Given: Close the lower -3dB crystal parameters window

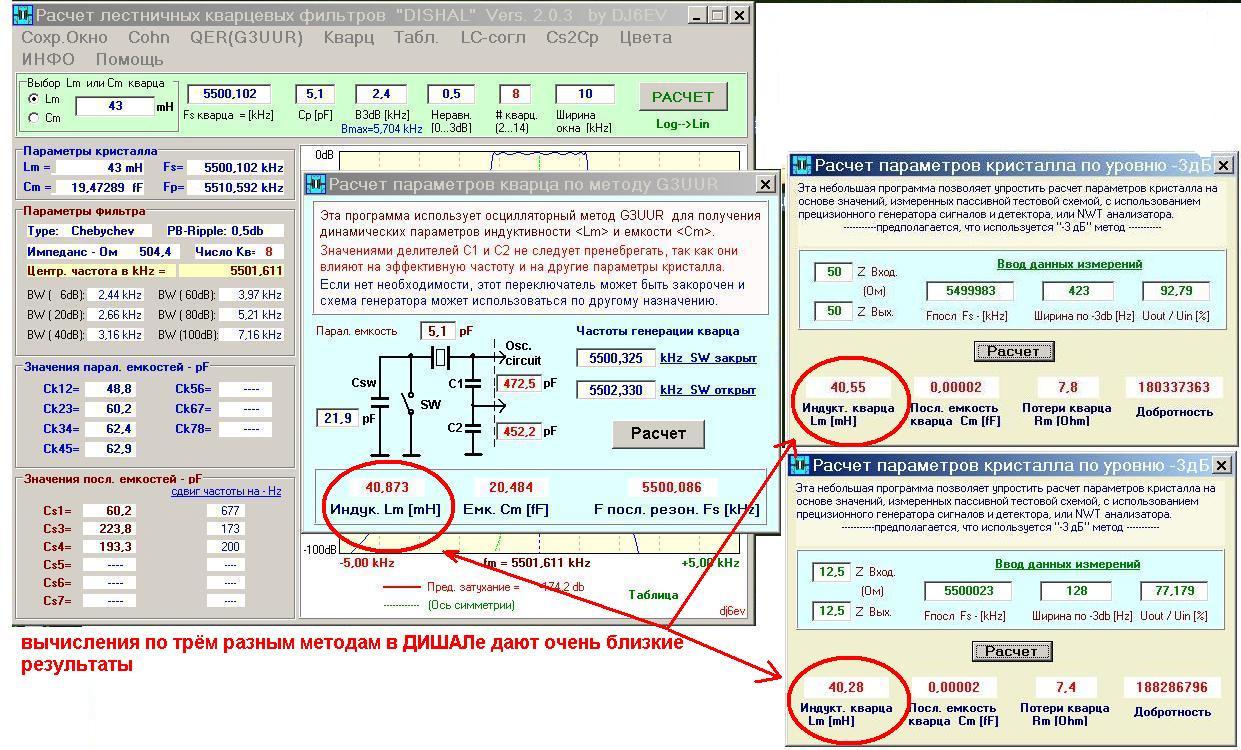Looking at the screenshot, I should [x=1223, y=465].
